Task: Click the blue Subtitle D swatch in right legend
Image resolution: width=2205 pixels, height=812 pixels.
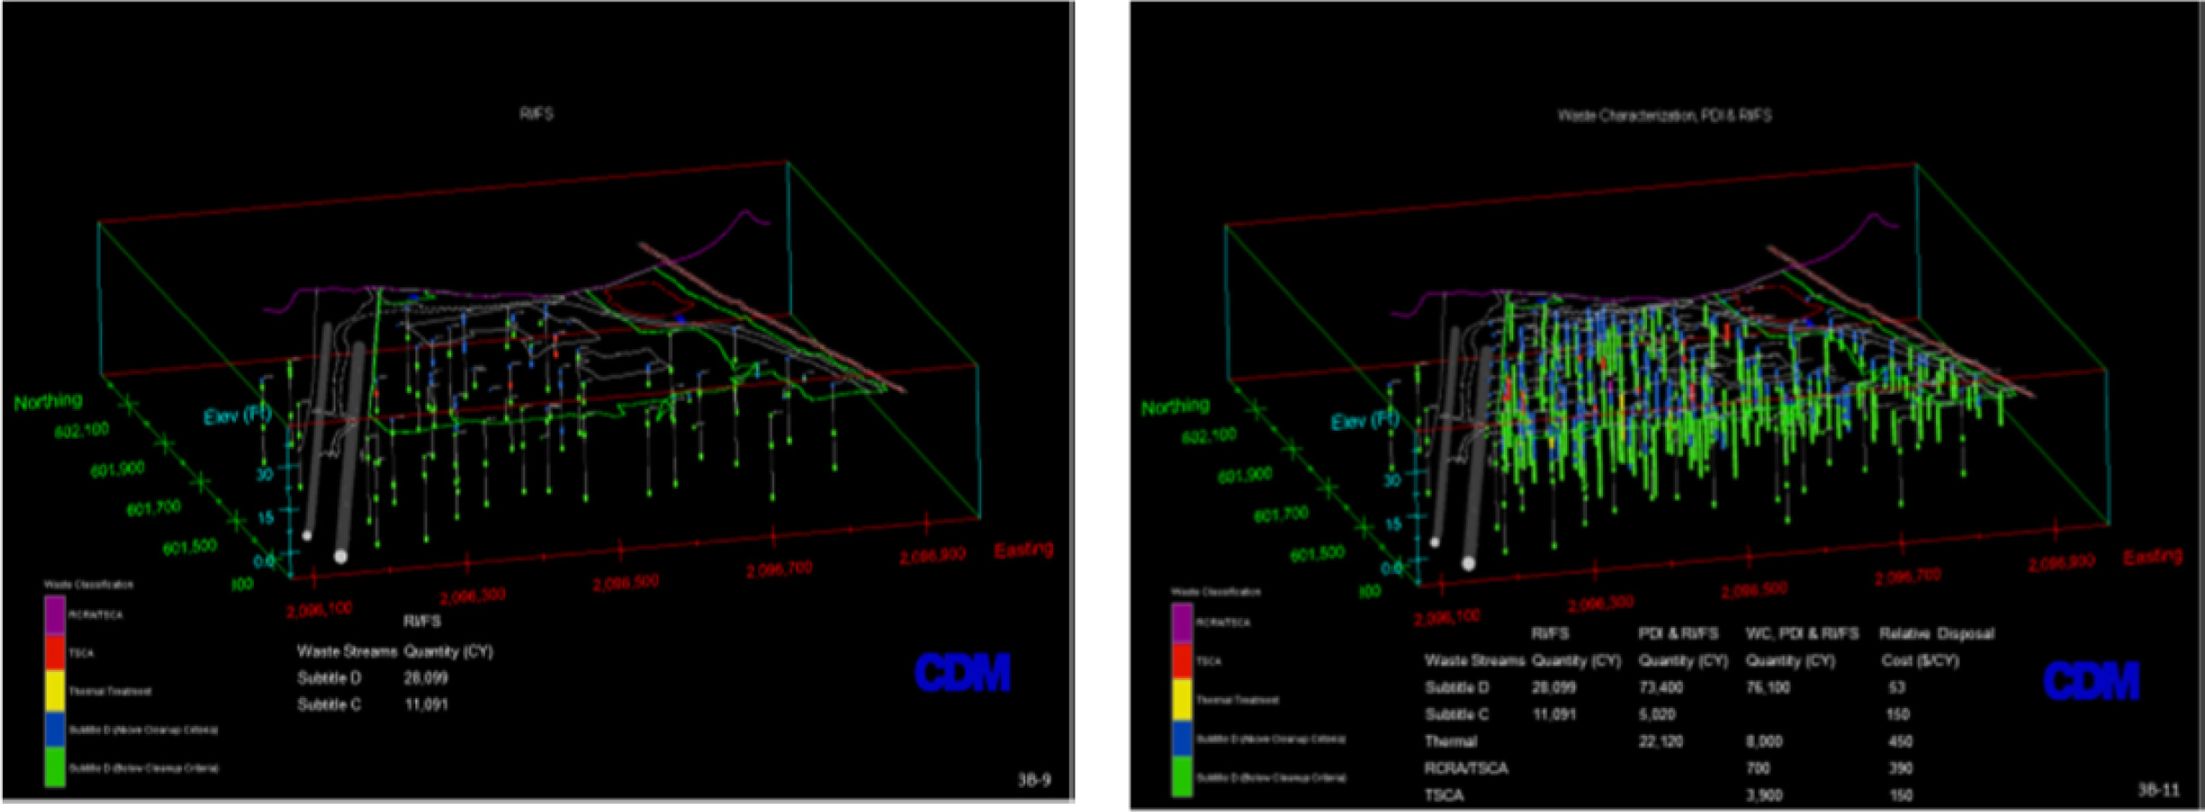Action: click(x=1183, y=738)
